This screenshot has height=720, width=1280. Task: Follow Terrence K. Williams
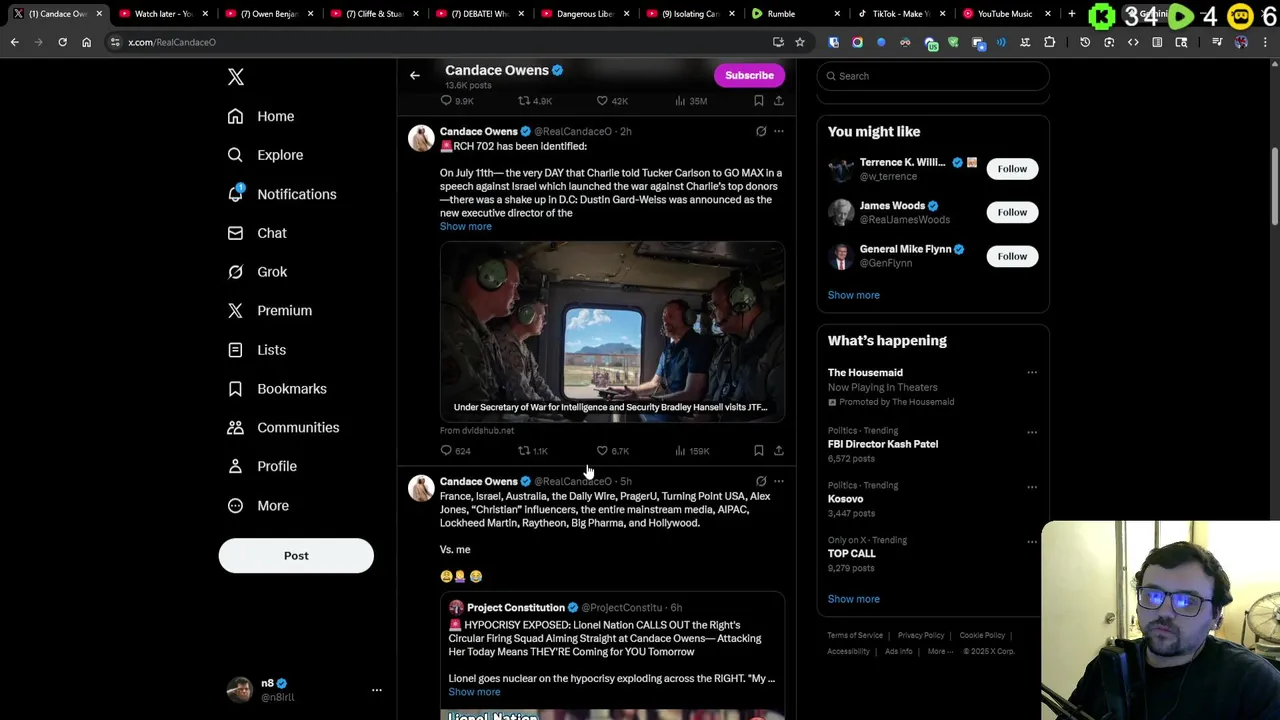coord(1012,169)
